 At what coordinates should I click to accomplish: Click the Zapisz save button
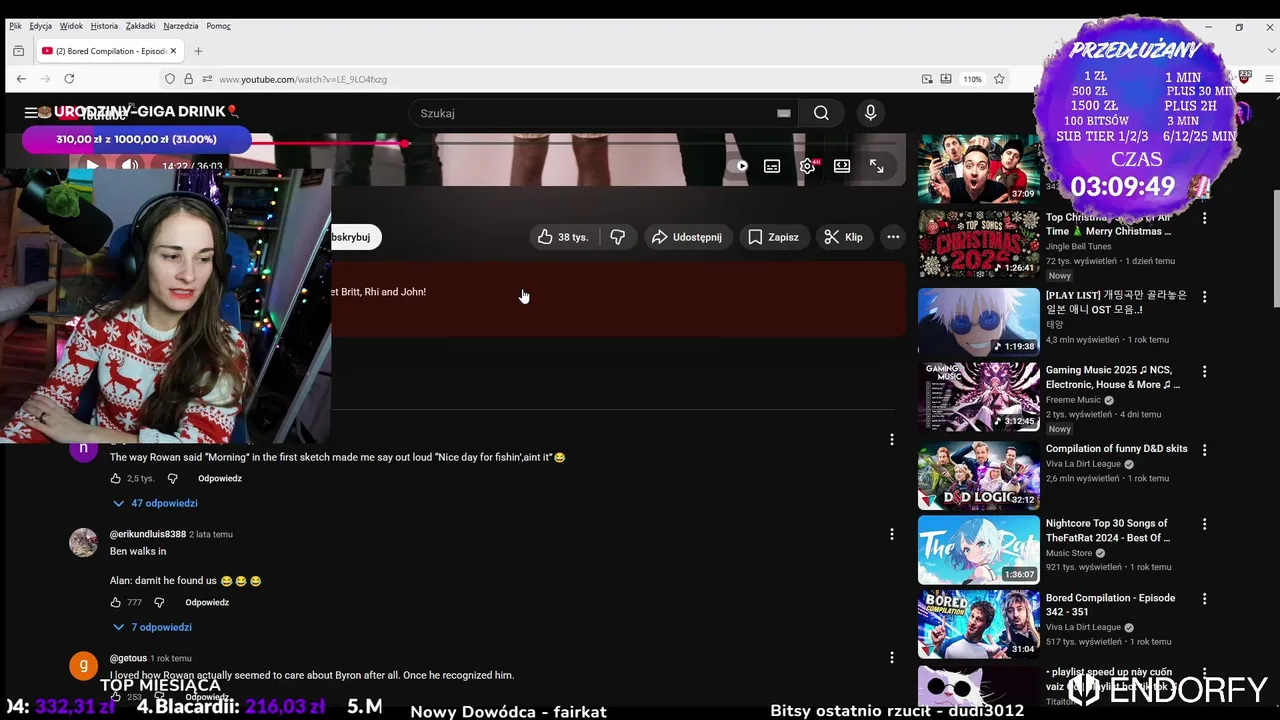coord(773,237)
